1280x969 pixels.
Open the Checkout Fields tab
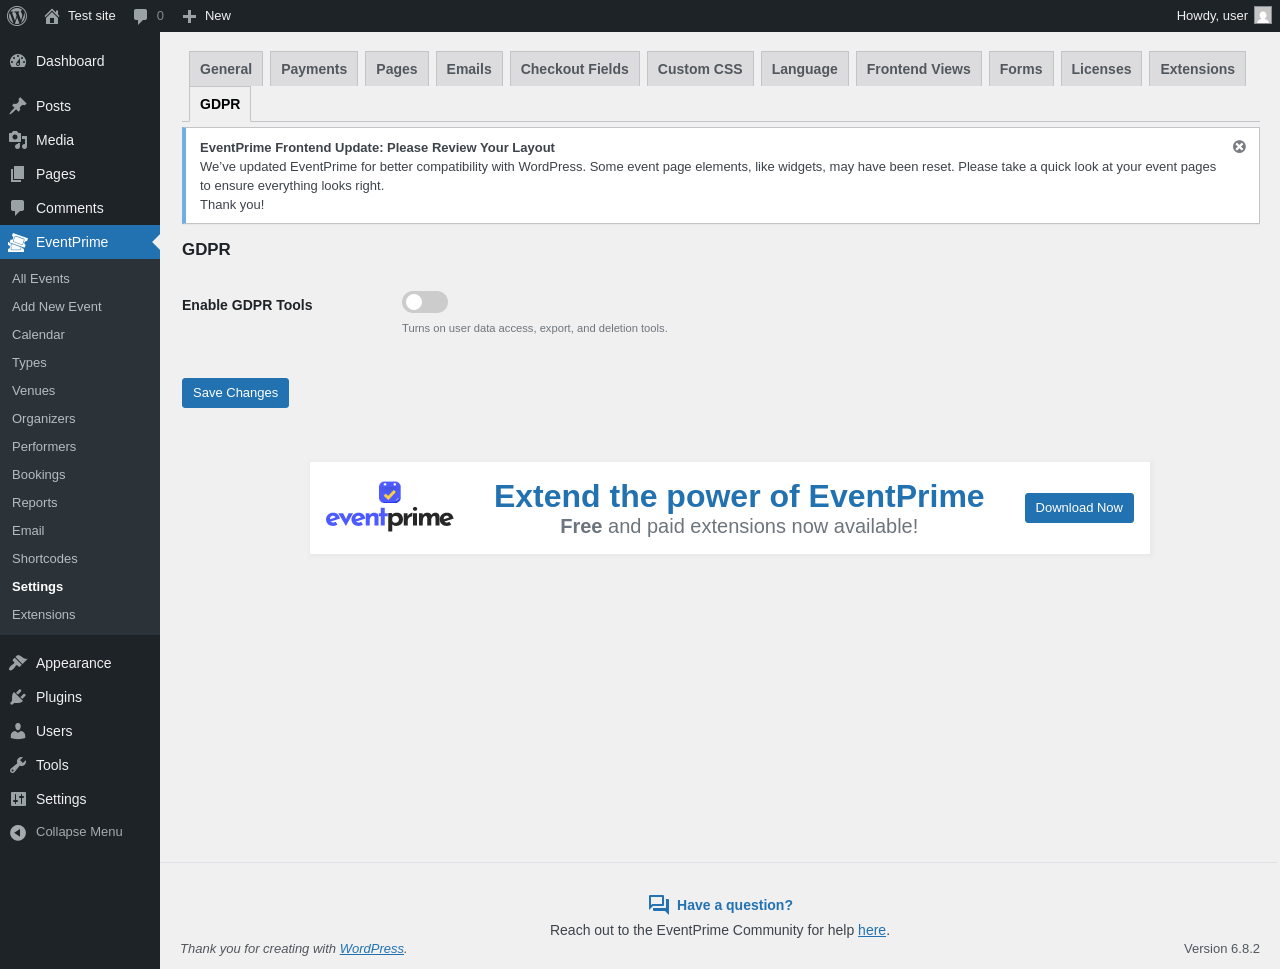[x=575, y=69]
